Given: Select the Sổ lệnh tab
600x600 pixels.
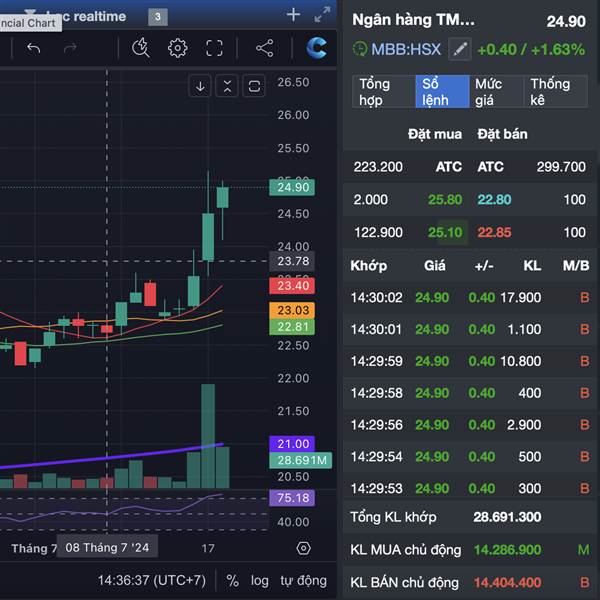Looking at the screenshot, I should pos(442,92).
